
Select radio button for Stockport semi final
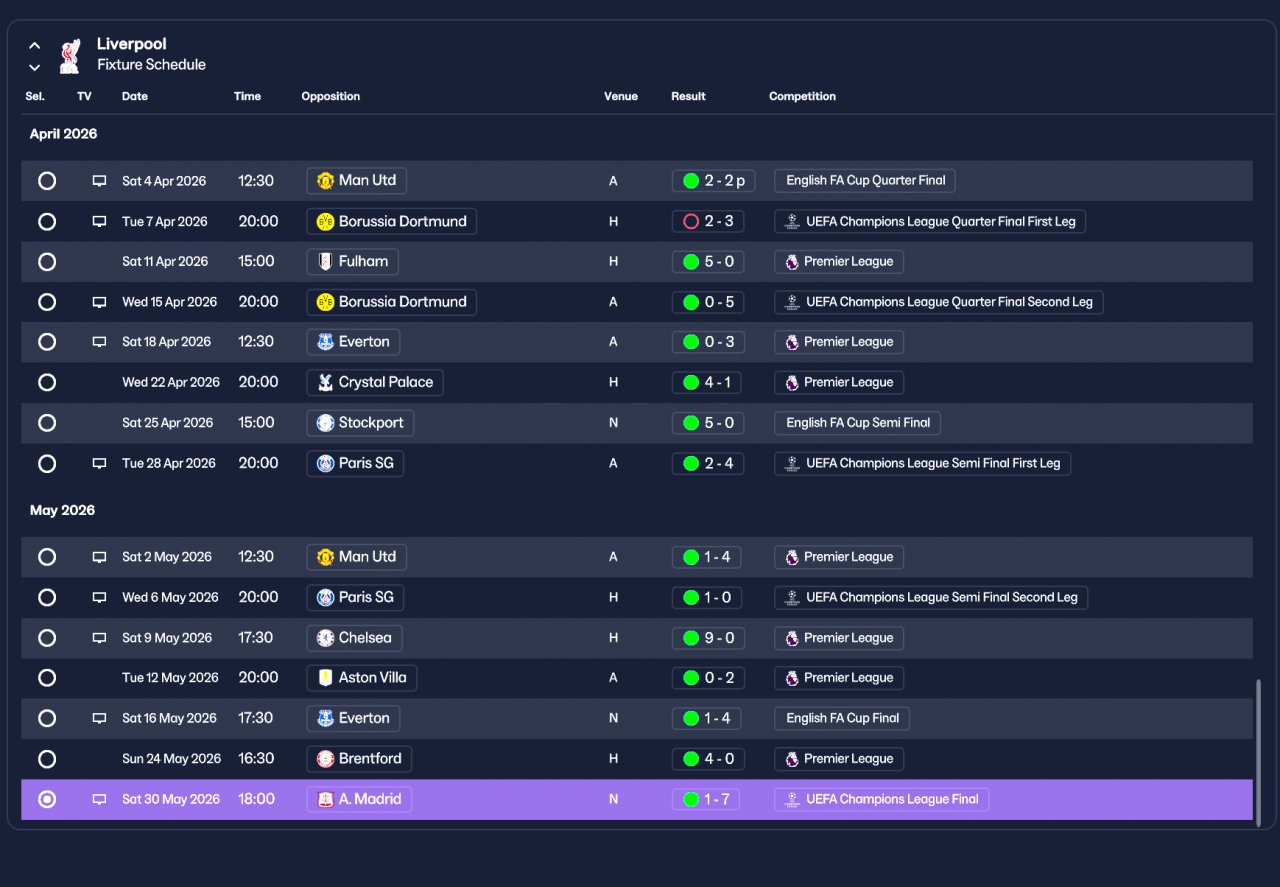point(47,423)
